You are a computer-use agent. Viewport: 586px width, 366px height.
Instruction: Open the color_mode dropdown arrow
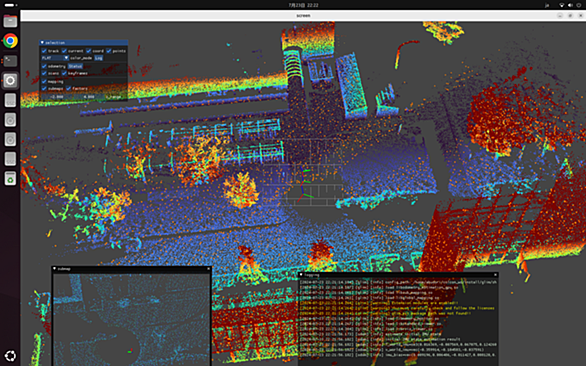coord(66,58)
